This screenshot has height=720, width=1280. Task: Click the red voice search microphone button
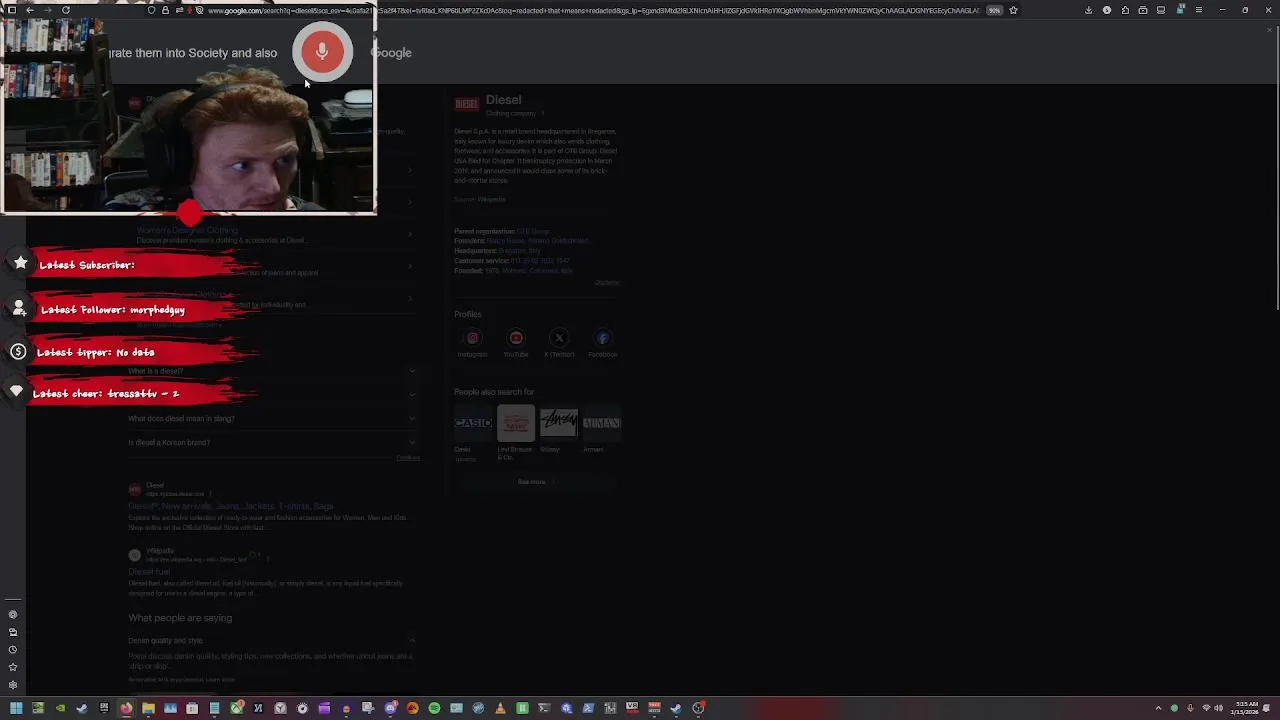point(322,52)
